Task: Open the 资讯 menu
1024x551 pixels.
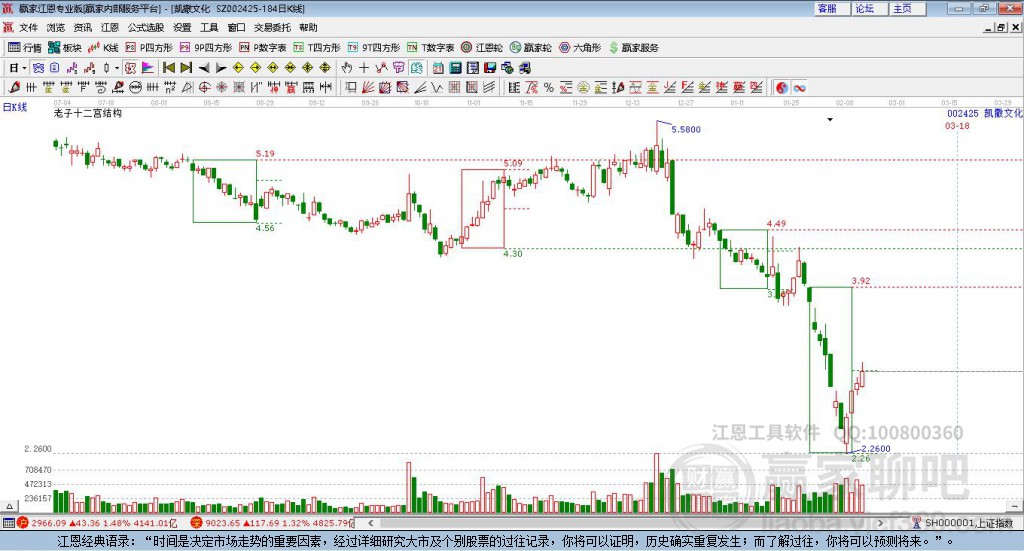Action: pyautogui.click(x=83, y=27)
